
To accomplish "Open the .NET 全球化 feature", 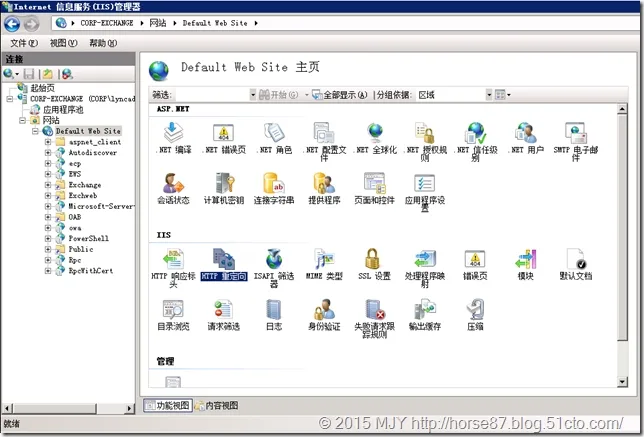I will point(375,138).
